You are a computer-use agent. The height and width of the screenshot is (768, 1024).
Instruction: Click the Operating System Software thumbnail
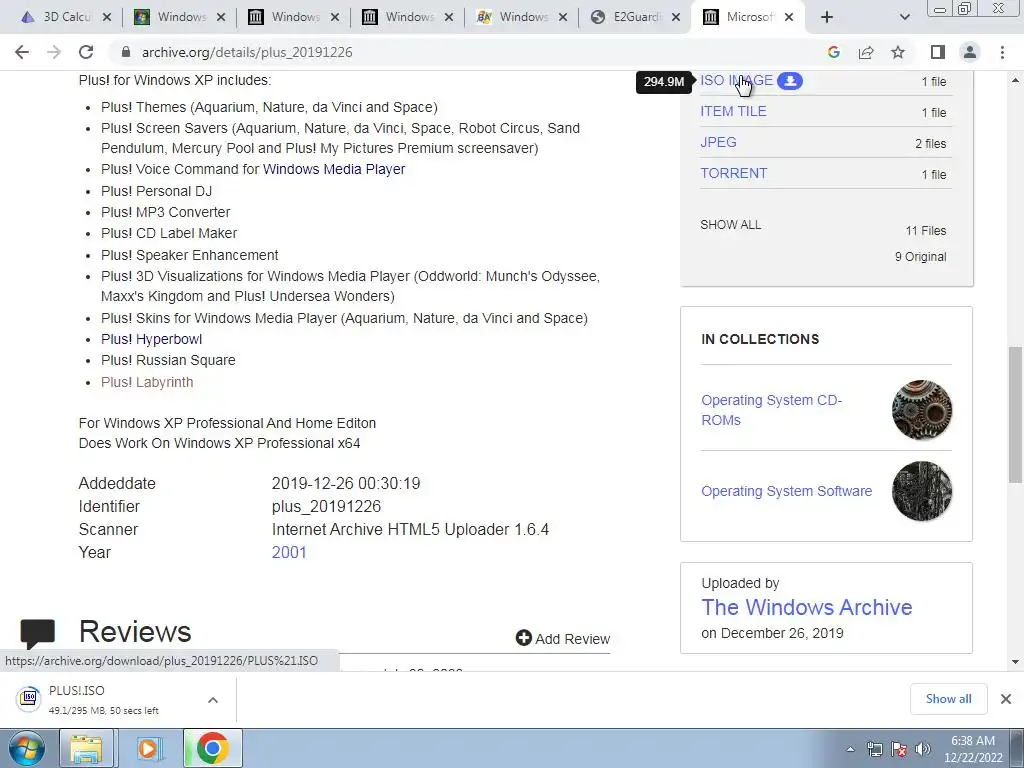[921, 491]
